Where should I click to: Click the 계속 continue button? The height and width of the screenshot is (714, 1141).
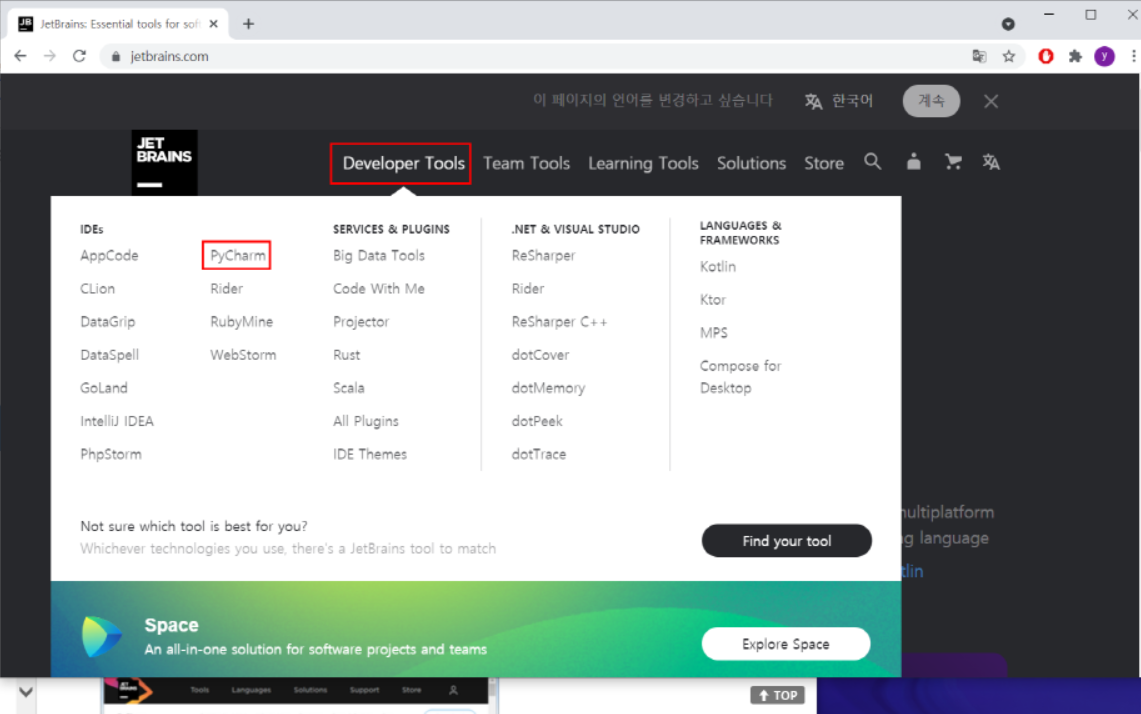931,101
